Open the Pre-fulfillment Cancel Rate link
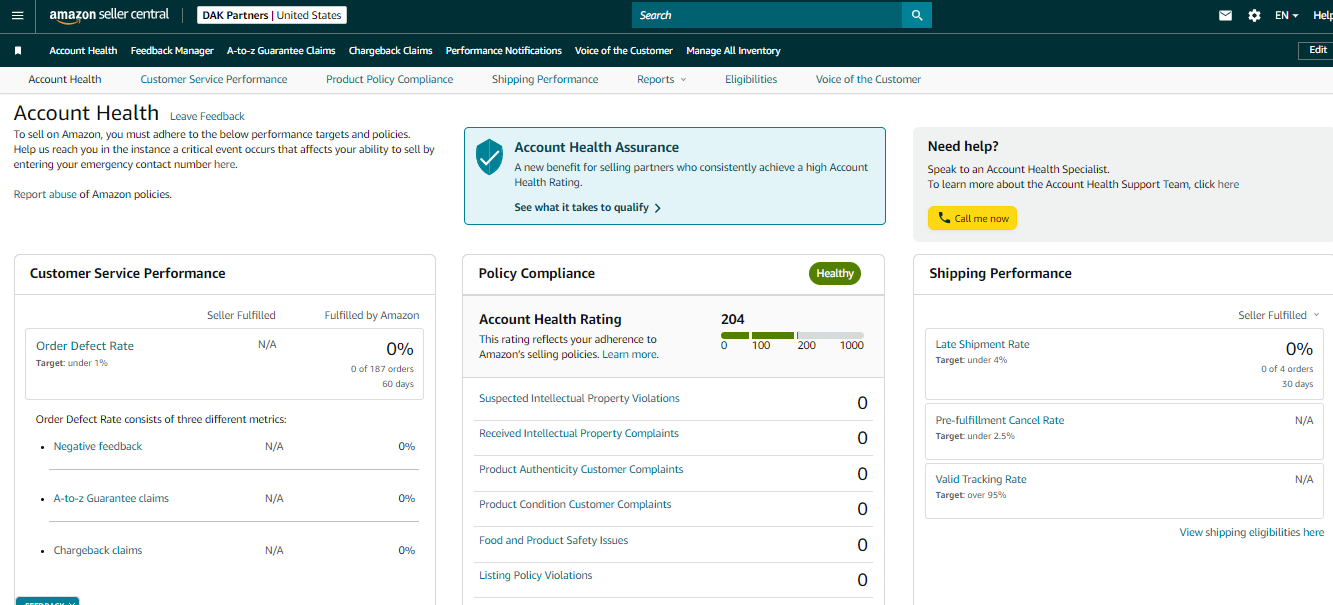The height and width of the screenshot is (605, 1333). tap(1000, 420)
